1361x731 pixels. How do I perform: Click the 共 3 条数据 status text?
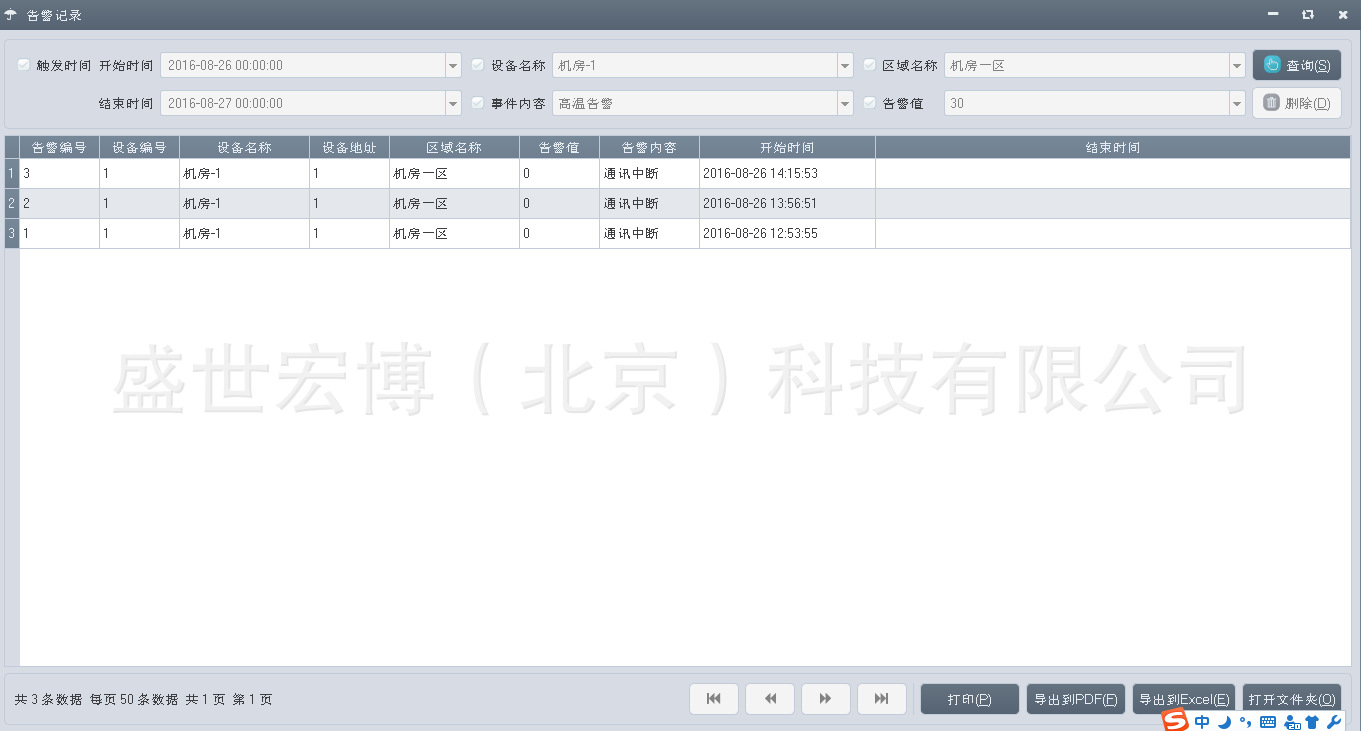(49, 699)
